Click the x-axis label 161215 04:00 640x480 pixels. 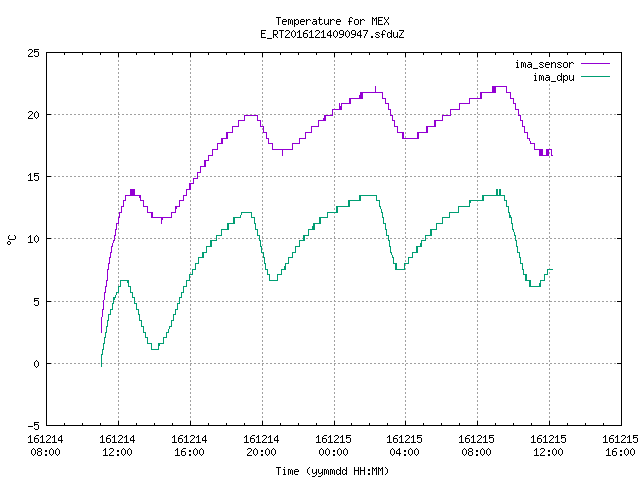[404, 446]
